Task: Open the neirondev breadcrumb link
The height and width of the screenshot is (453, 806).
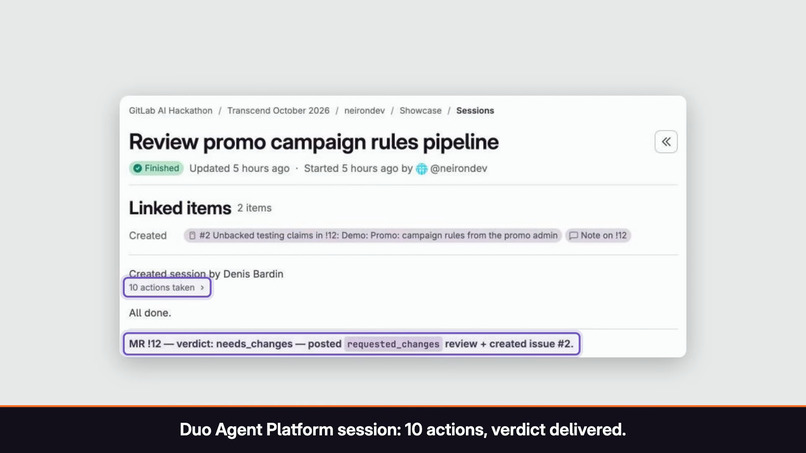Action: tap(364, 111)
